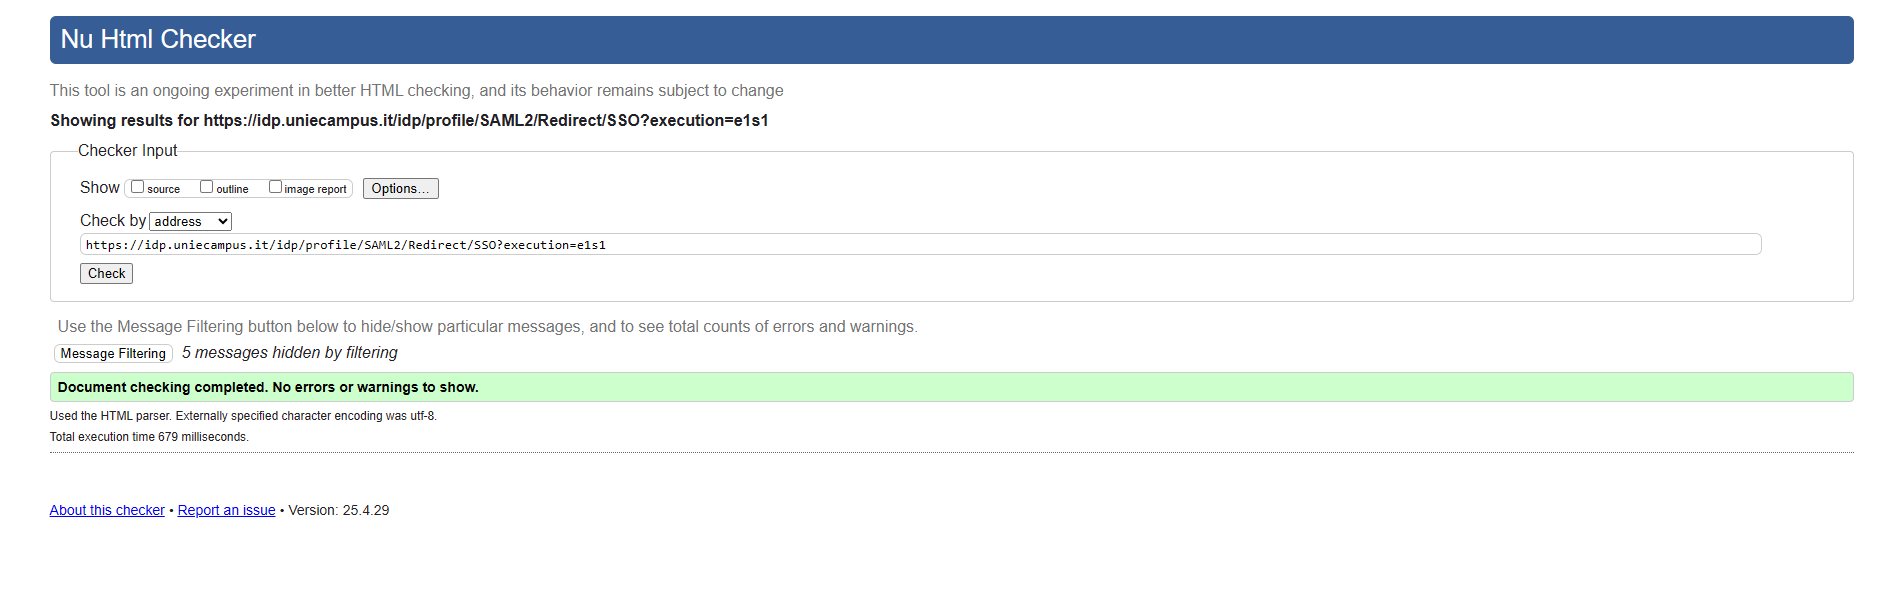Follow the Report an issue link

coord(226,510)
